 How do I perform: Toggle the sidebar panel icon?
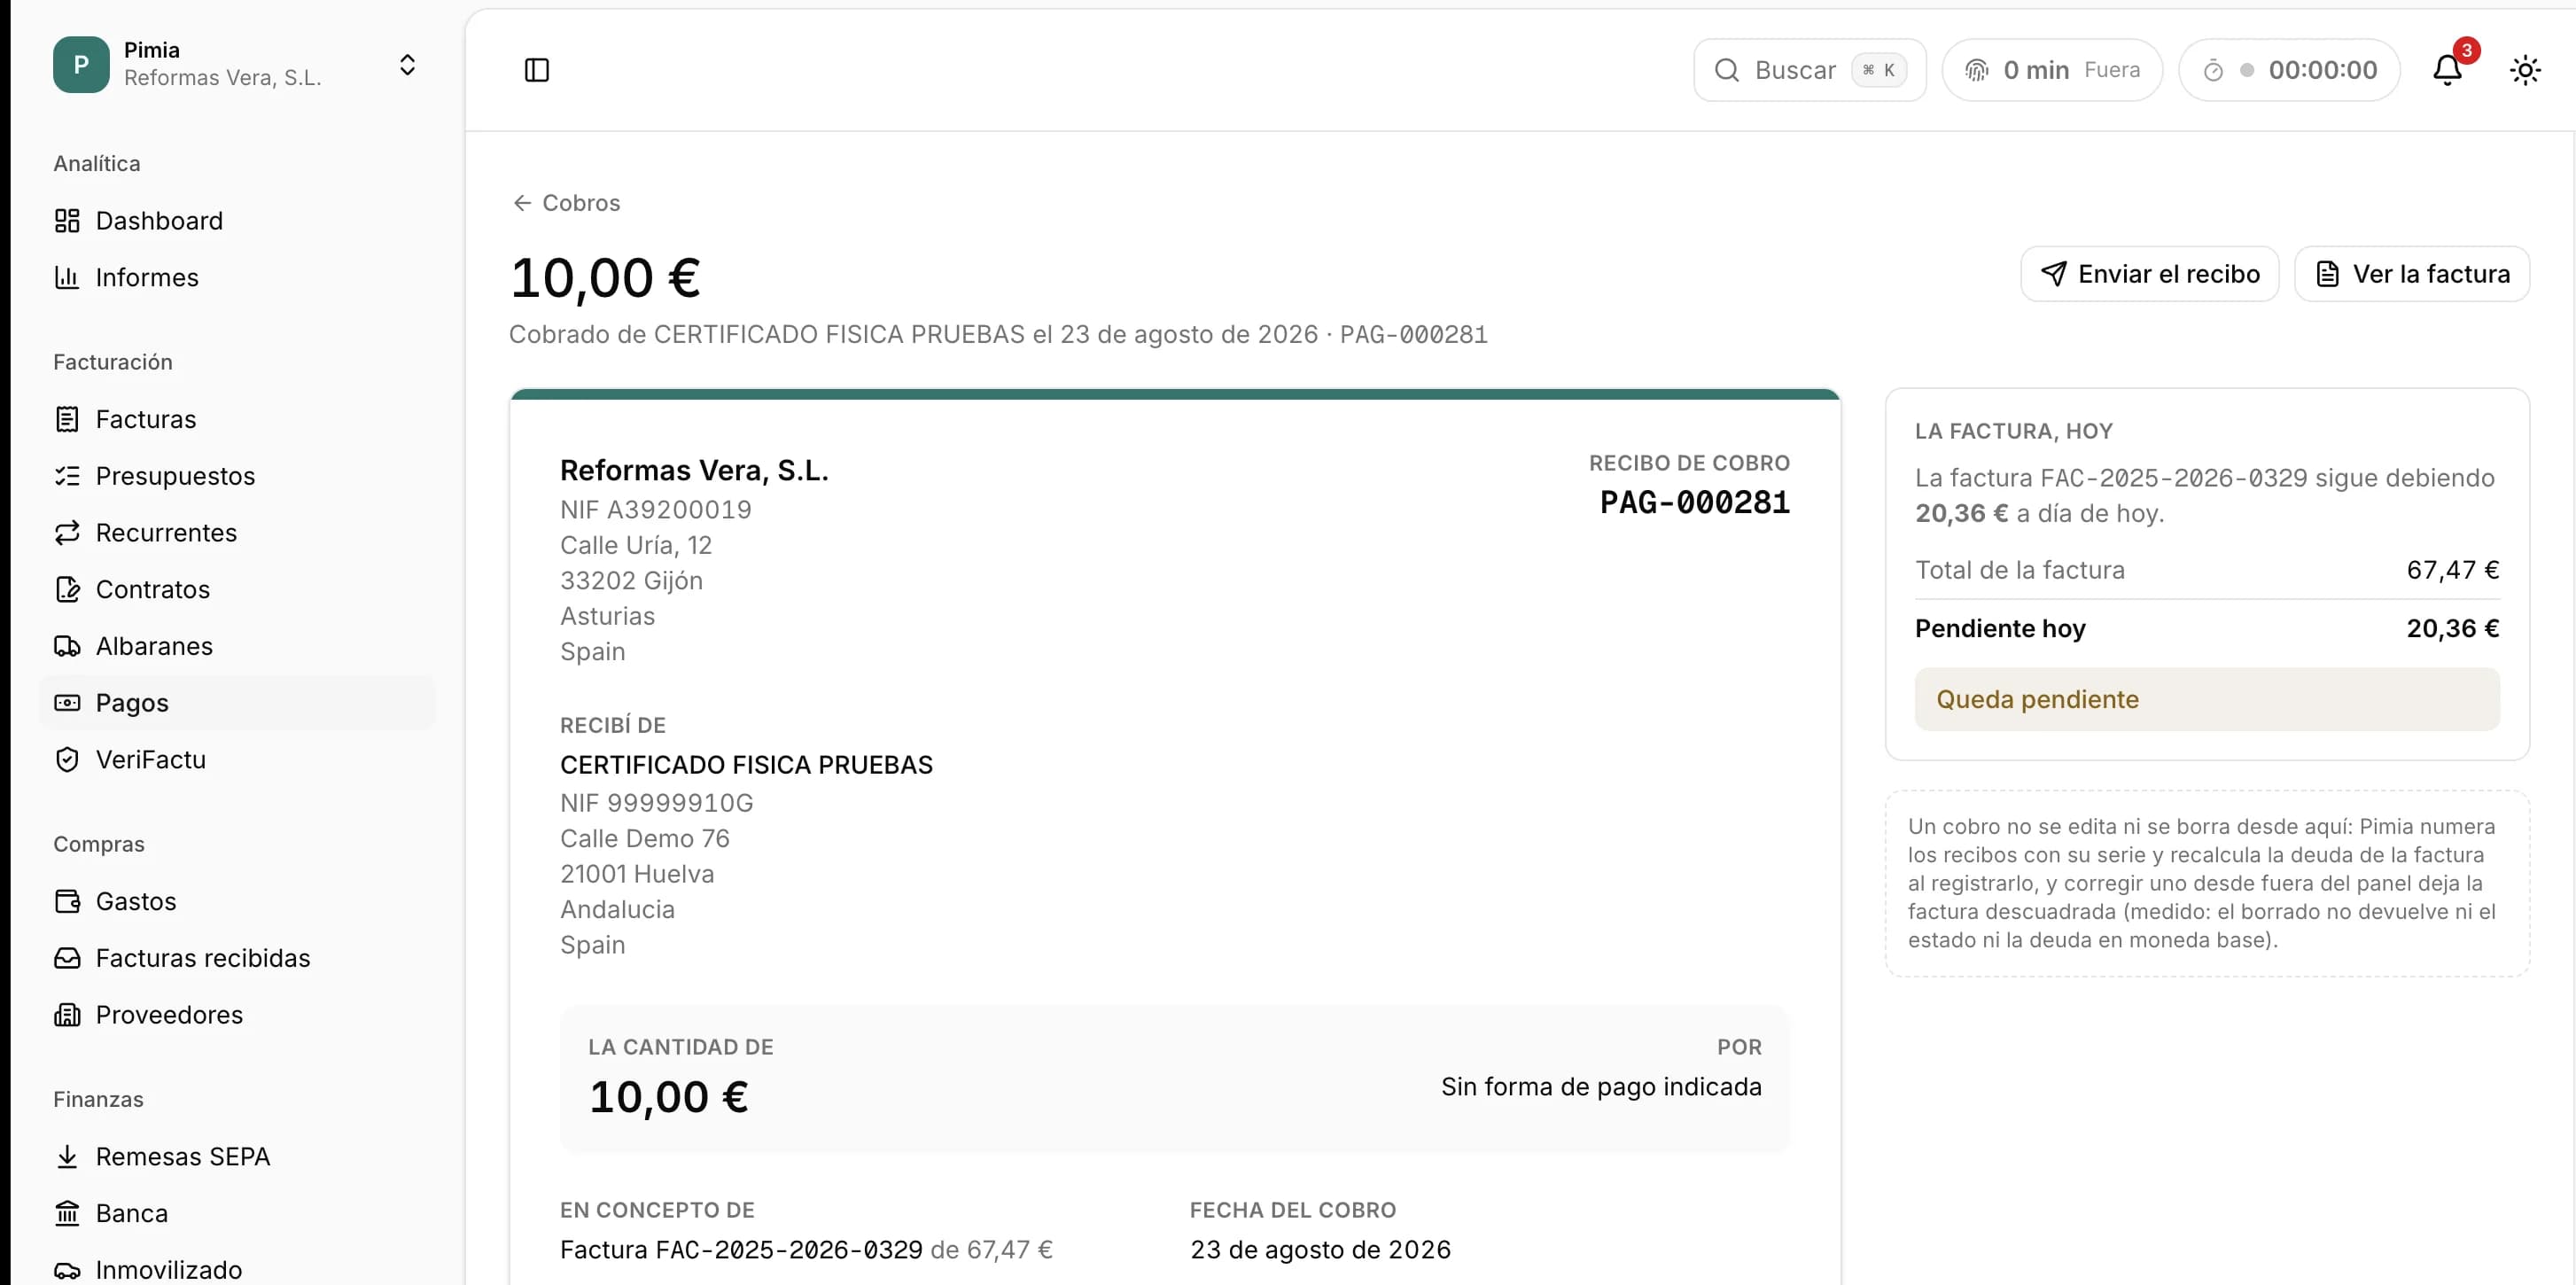537,70
